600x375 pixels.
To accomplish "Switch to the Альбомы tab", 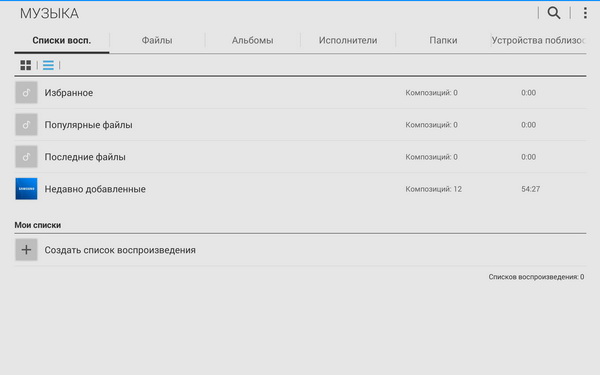I will pos(253,40).
